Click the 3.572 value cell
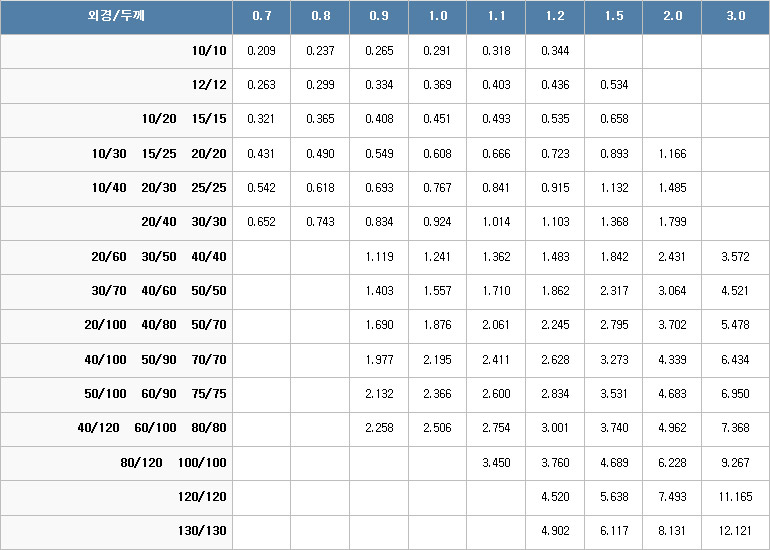 coord(736,257)
